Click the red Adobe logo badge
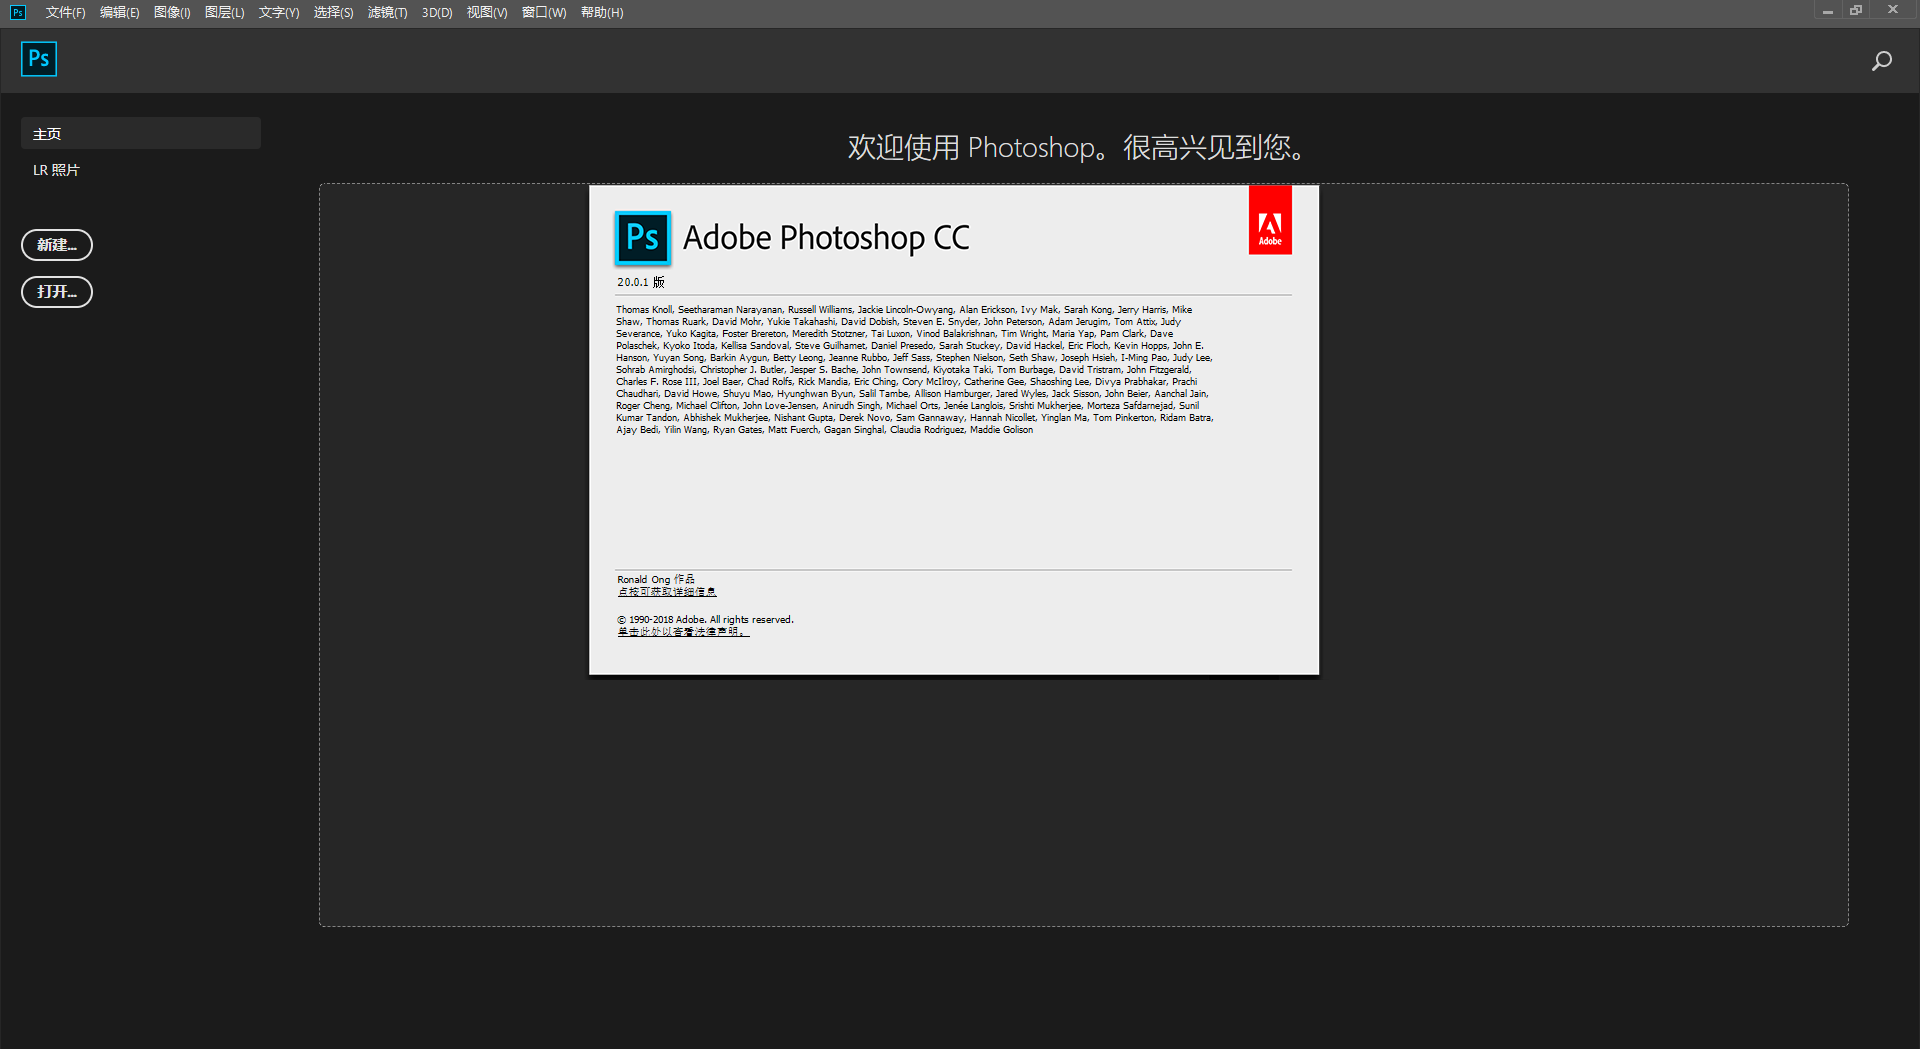Screen dimensions: 1920x1049 [1270, 220]
